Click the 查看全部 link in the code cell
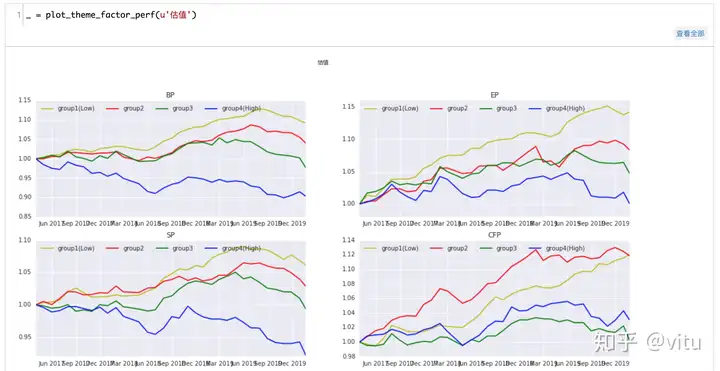This screenshot has width=720, height=371. point(690,34)
